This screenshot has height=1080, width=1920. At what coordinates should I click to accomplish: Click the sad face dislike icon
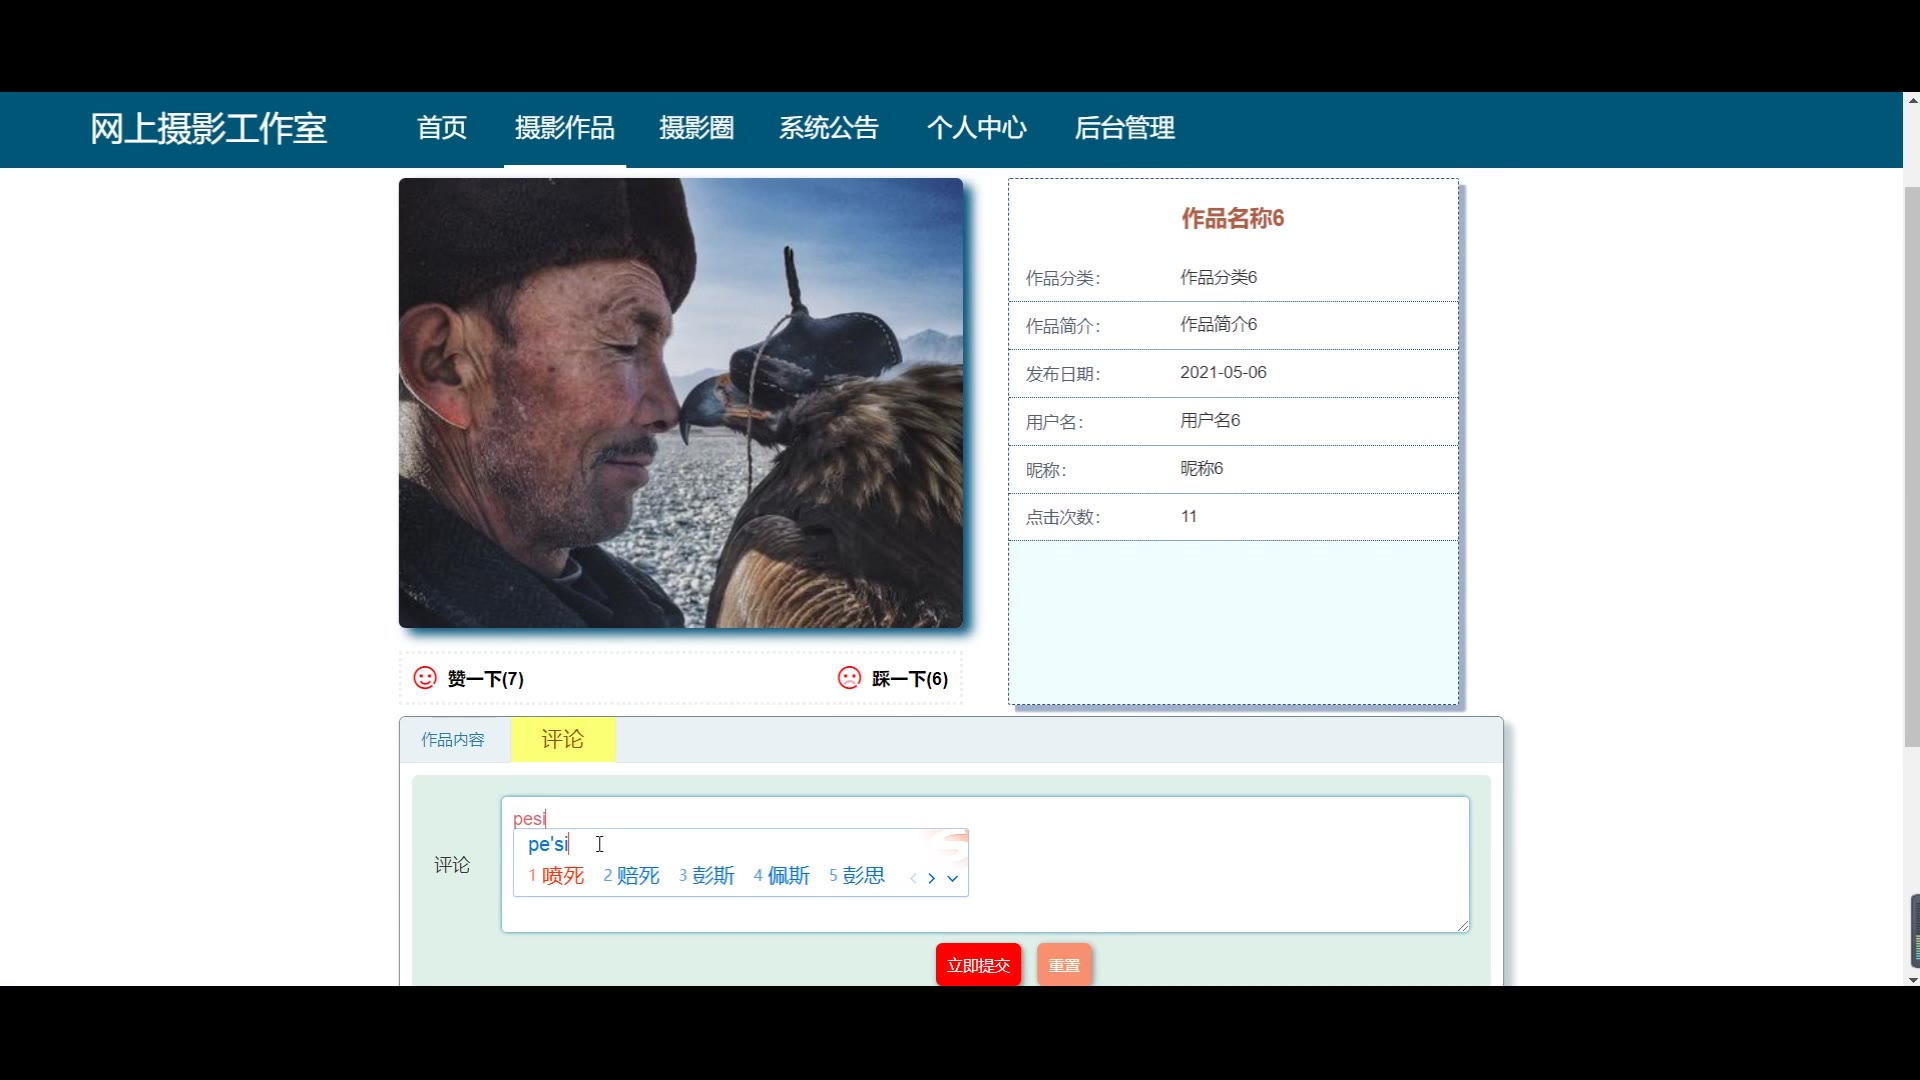(849, 678)
